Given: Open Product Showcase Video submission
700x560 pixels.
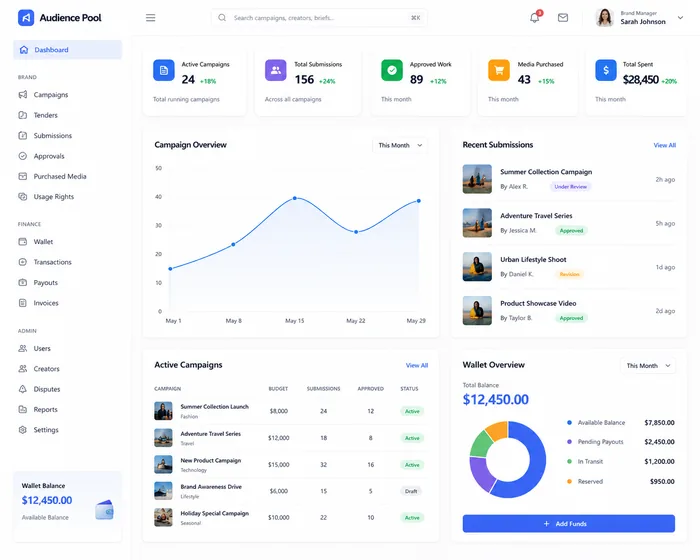Looking at the screenshot, I should pos(569,310).
